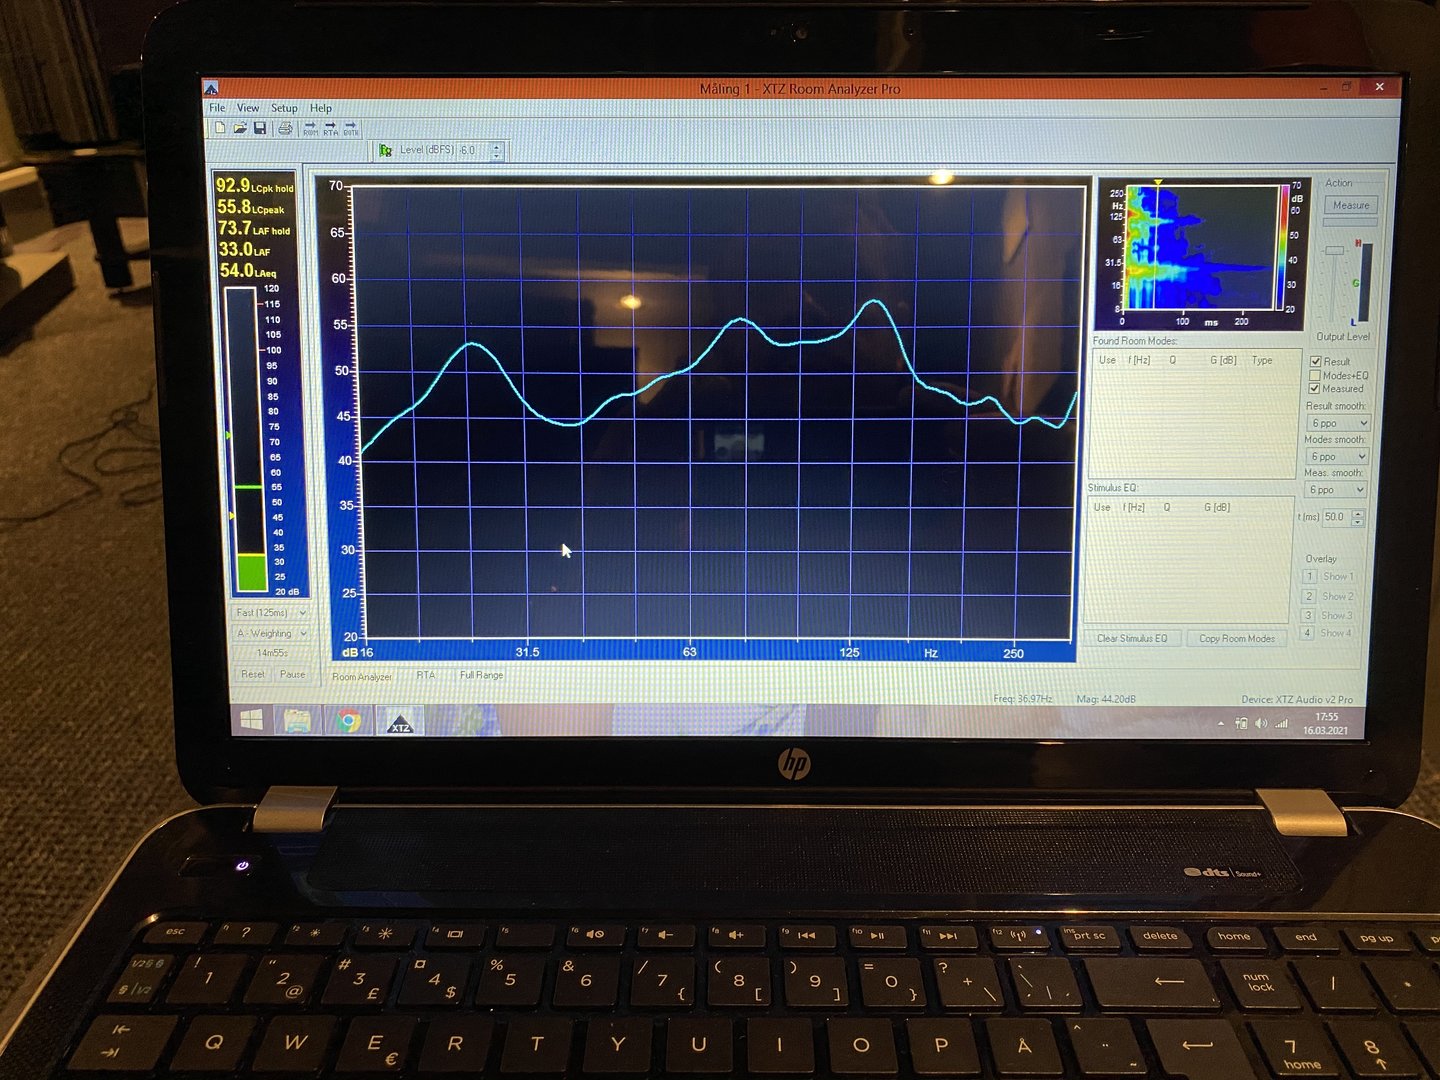Open the Meas. smooth dropdown

1335,490
